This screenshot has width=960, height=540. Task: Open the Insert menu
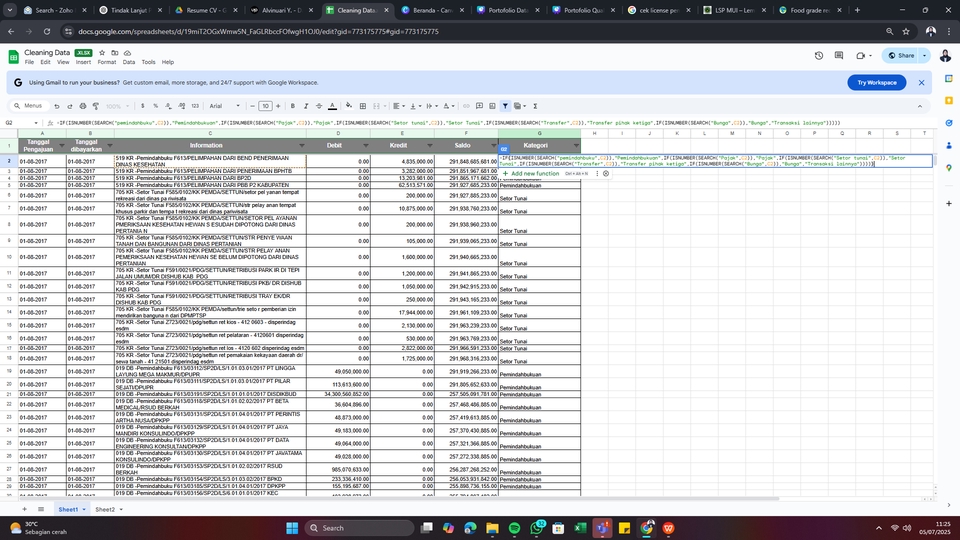point(83,62)
